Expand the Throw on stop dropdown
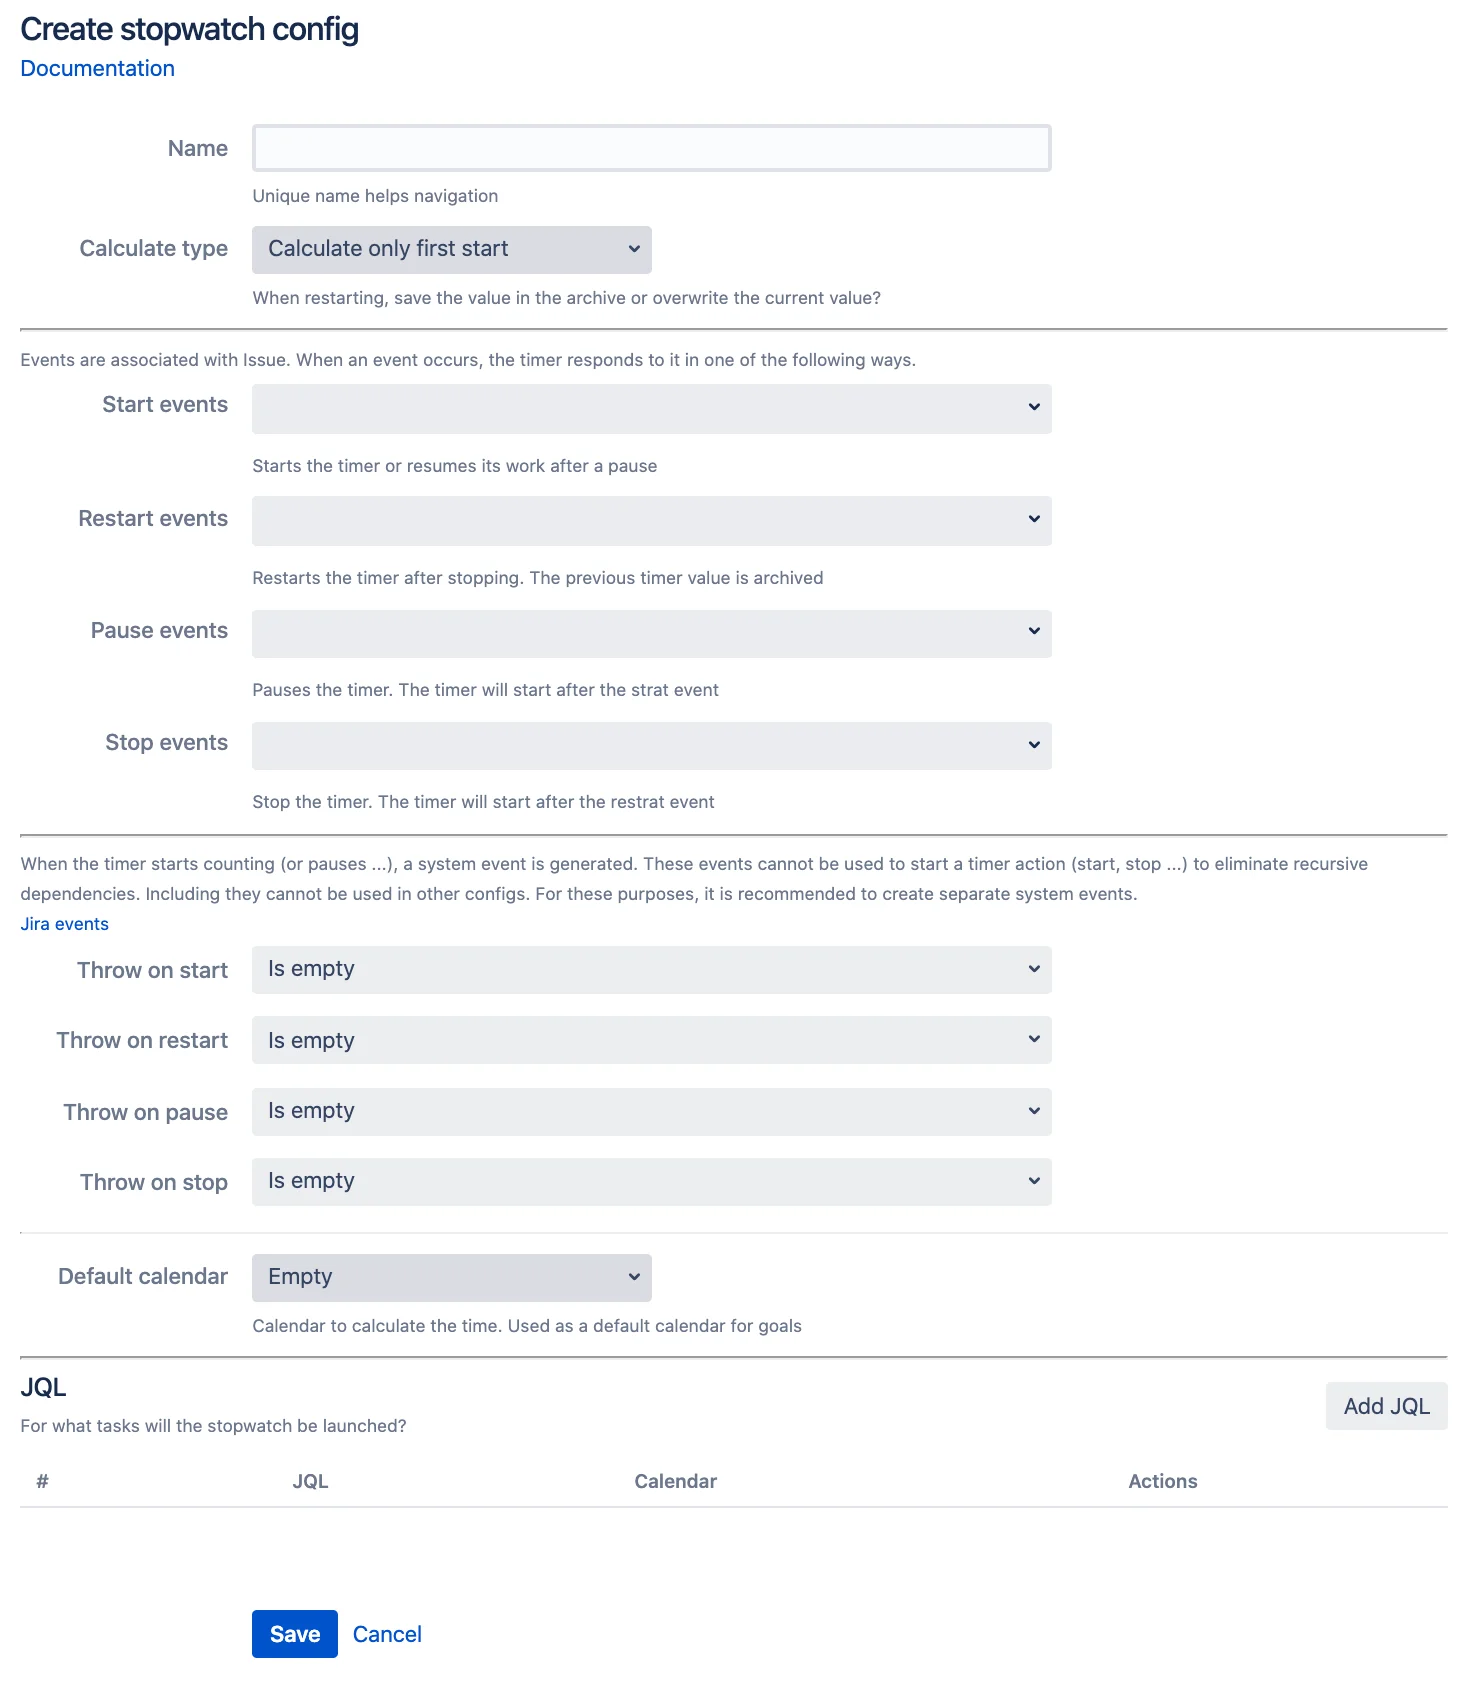The height and width of the screenshot is (1698, 1474). [652, 1182]
